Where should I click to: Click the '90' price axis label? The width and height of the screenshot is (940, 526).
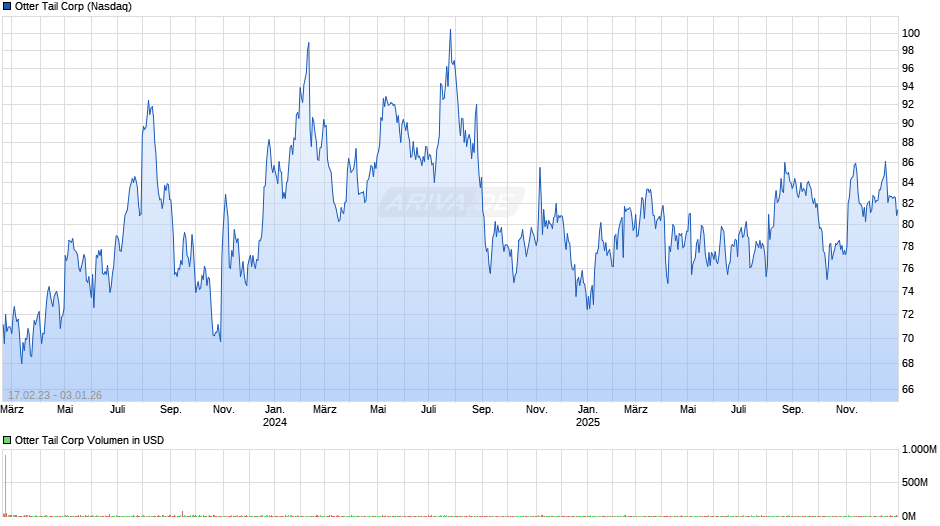point(908,124)
